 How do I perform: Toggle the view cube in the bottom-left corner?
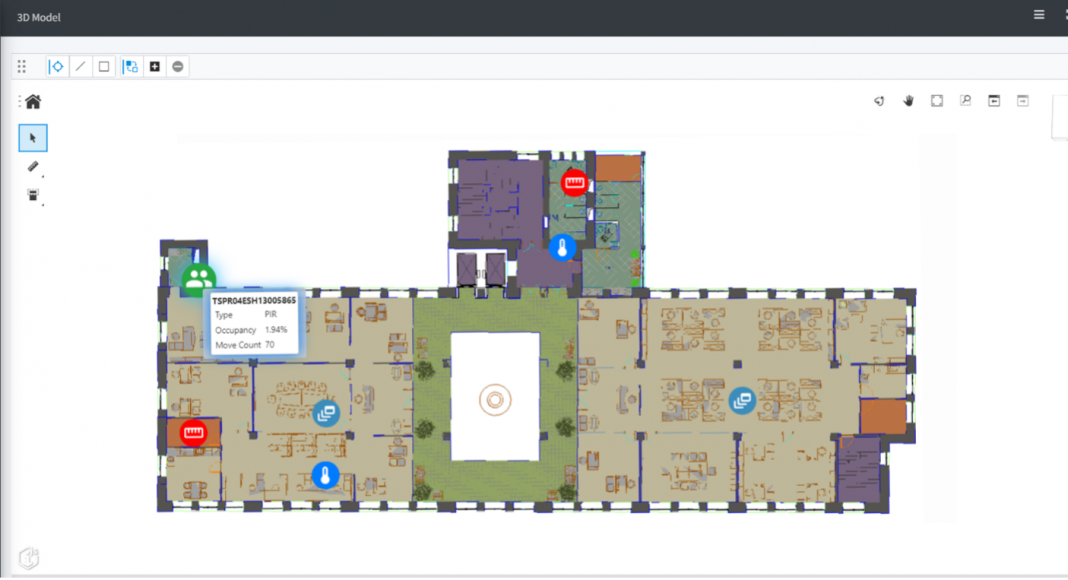coord(29,558)
